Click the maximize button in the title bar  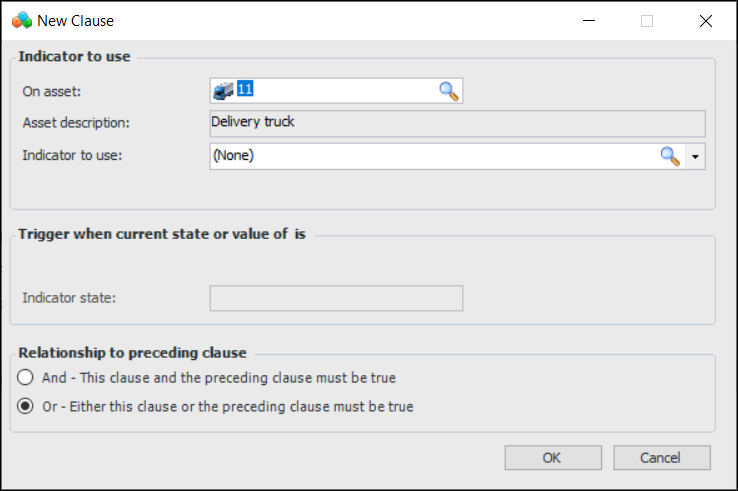pyautogui.click(x=647, y=20)
